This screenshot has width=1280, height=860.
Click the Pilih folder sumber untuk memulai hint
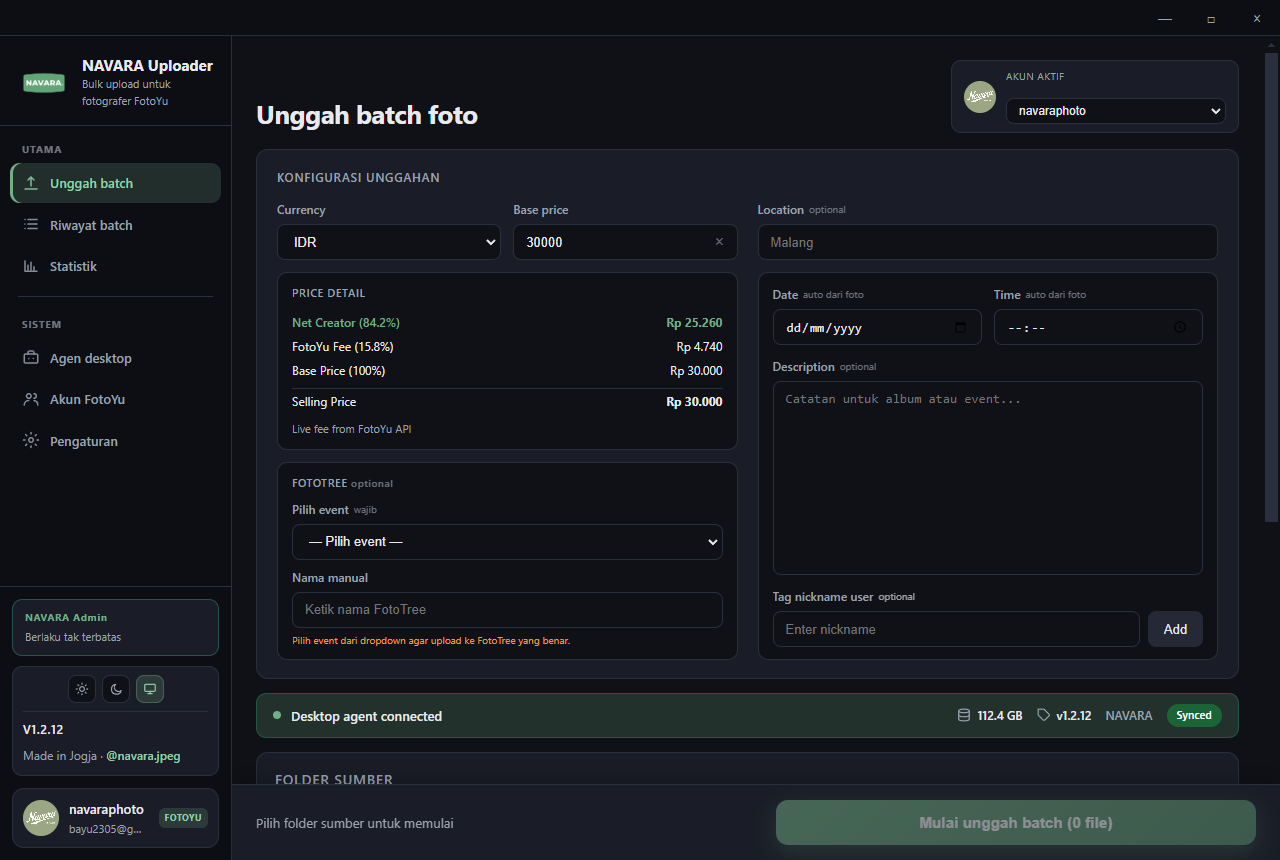(x=355, y=823)
